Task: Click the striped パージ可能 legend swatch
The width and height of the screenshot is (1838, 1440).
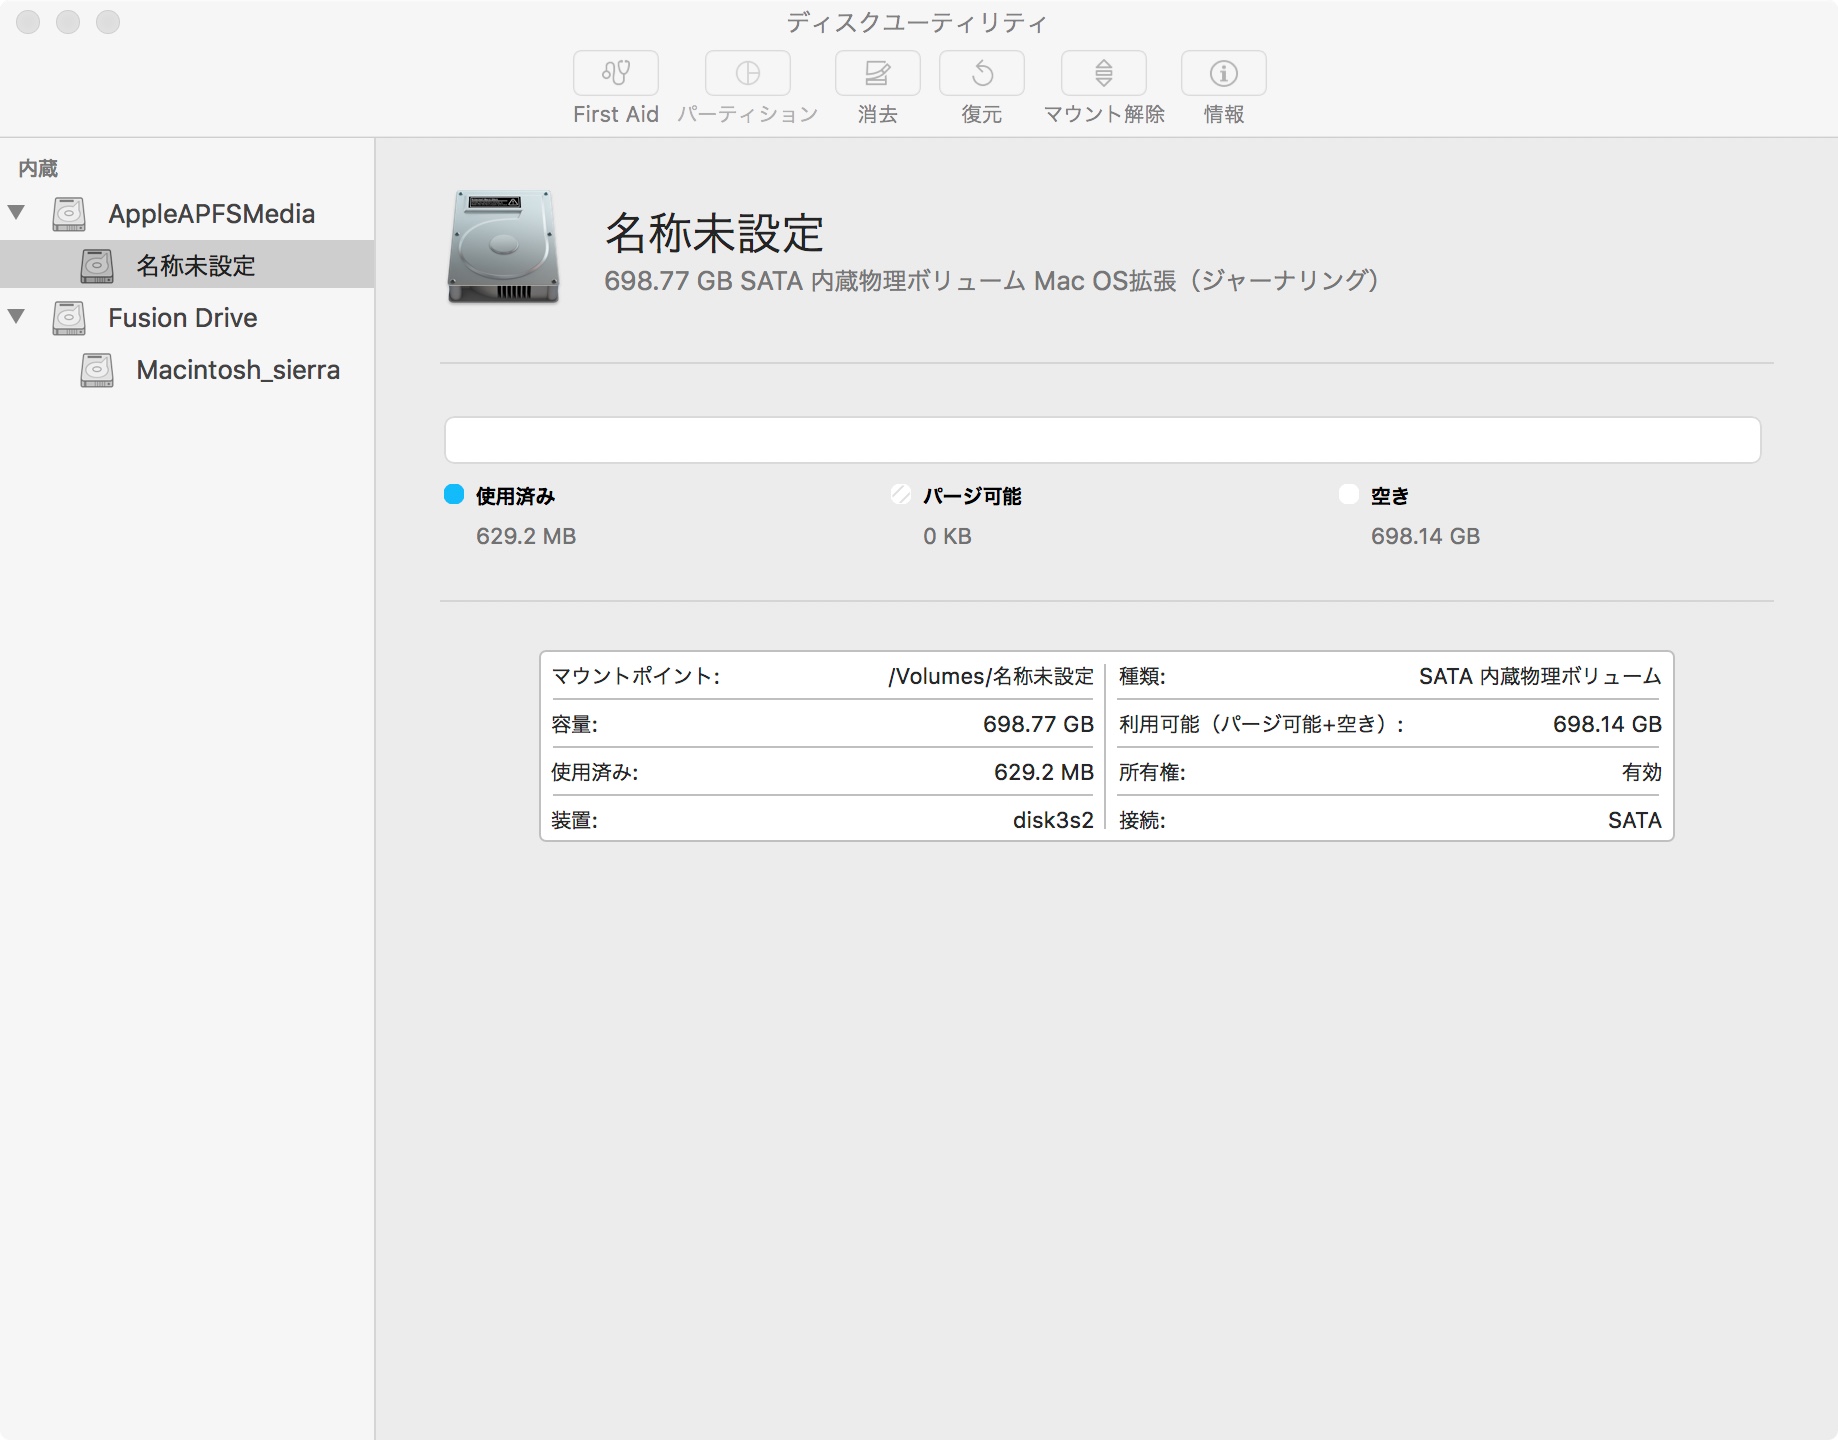Action: pos(901,495)
